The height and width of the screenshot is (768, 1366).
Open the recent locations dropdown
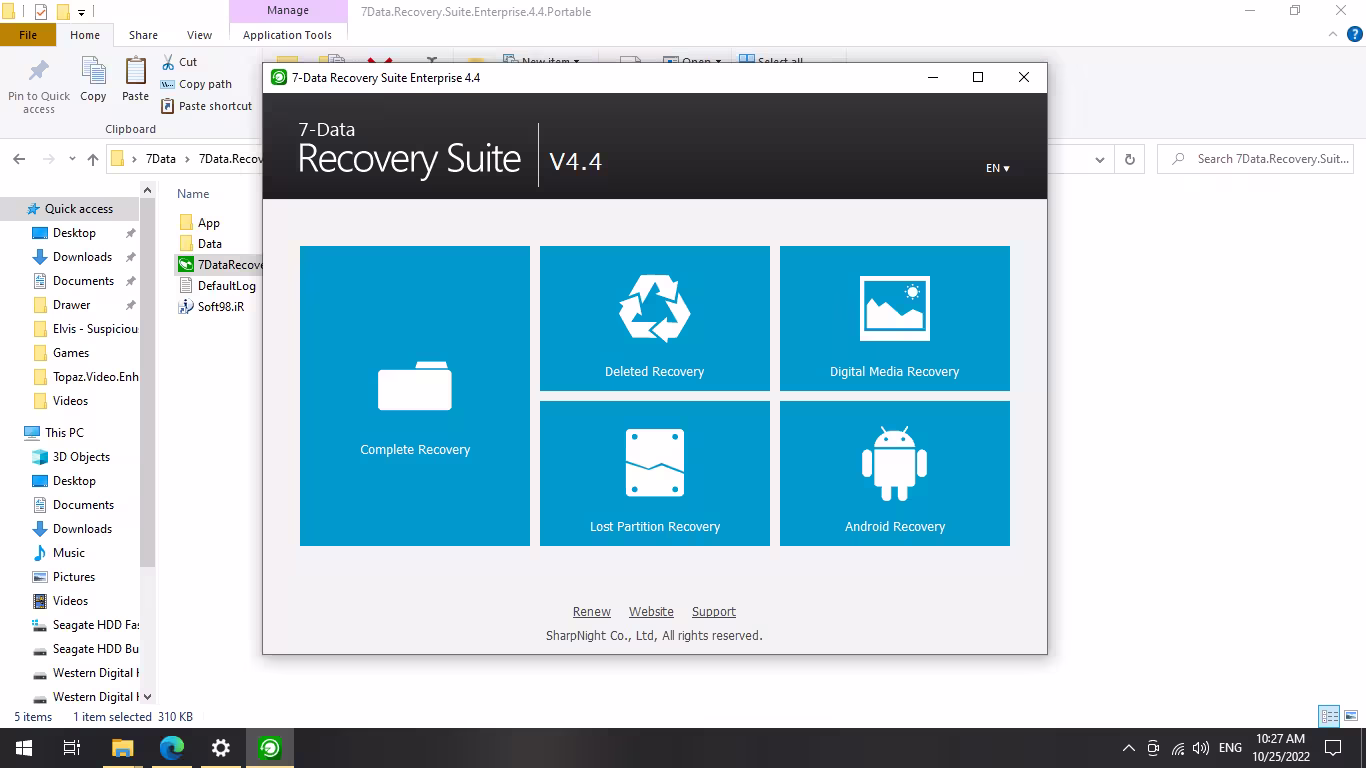(x=72, y=159)
